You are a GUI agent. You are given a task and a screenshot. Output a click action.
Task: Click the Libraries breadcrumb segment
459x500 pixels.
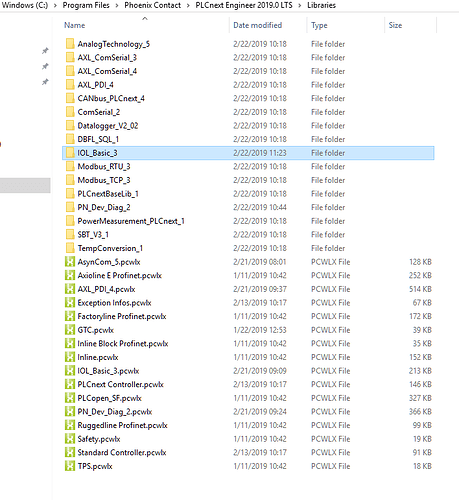tap(321, 5)
